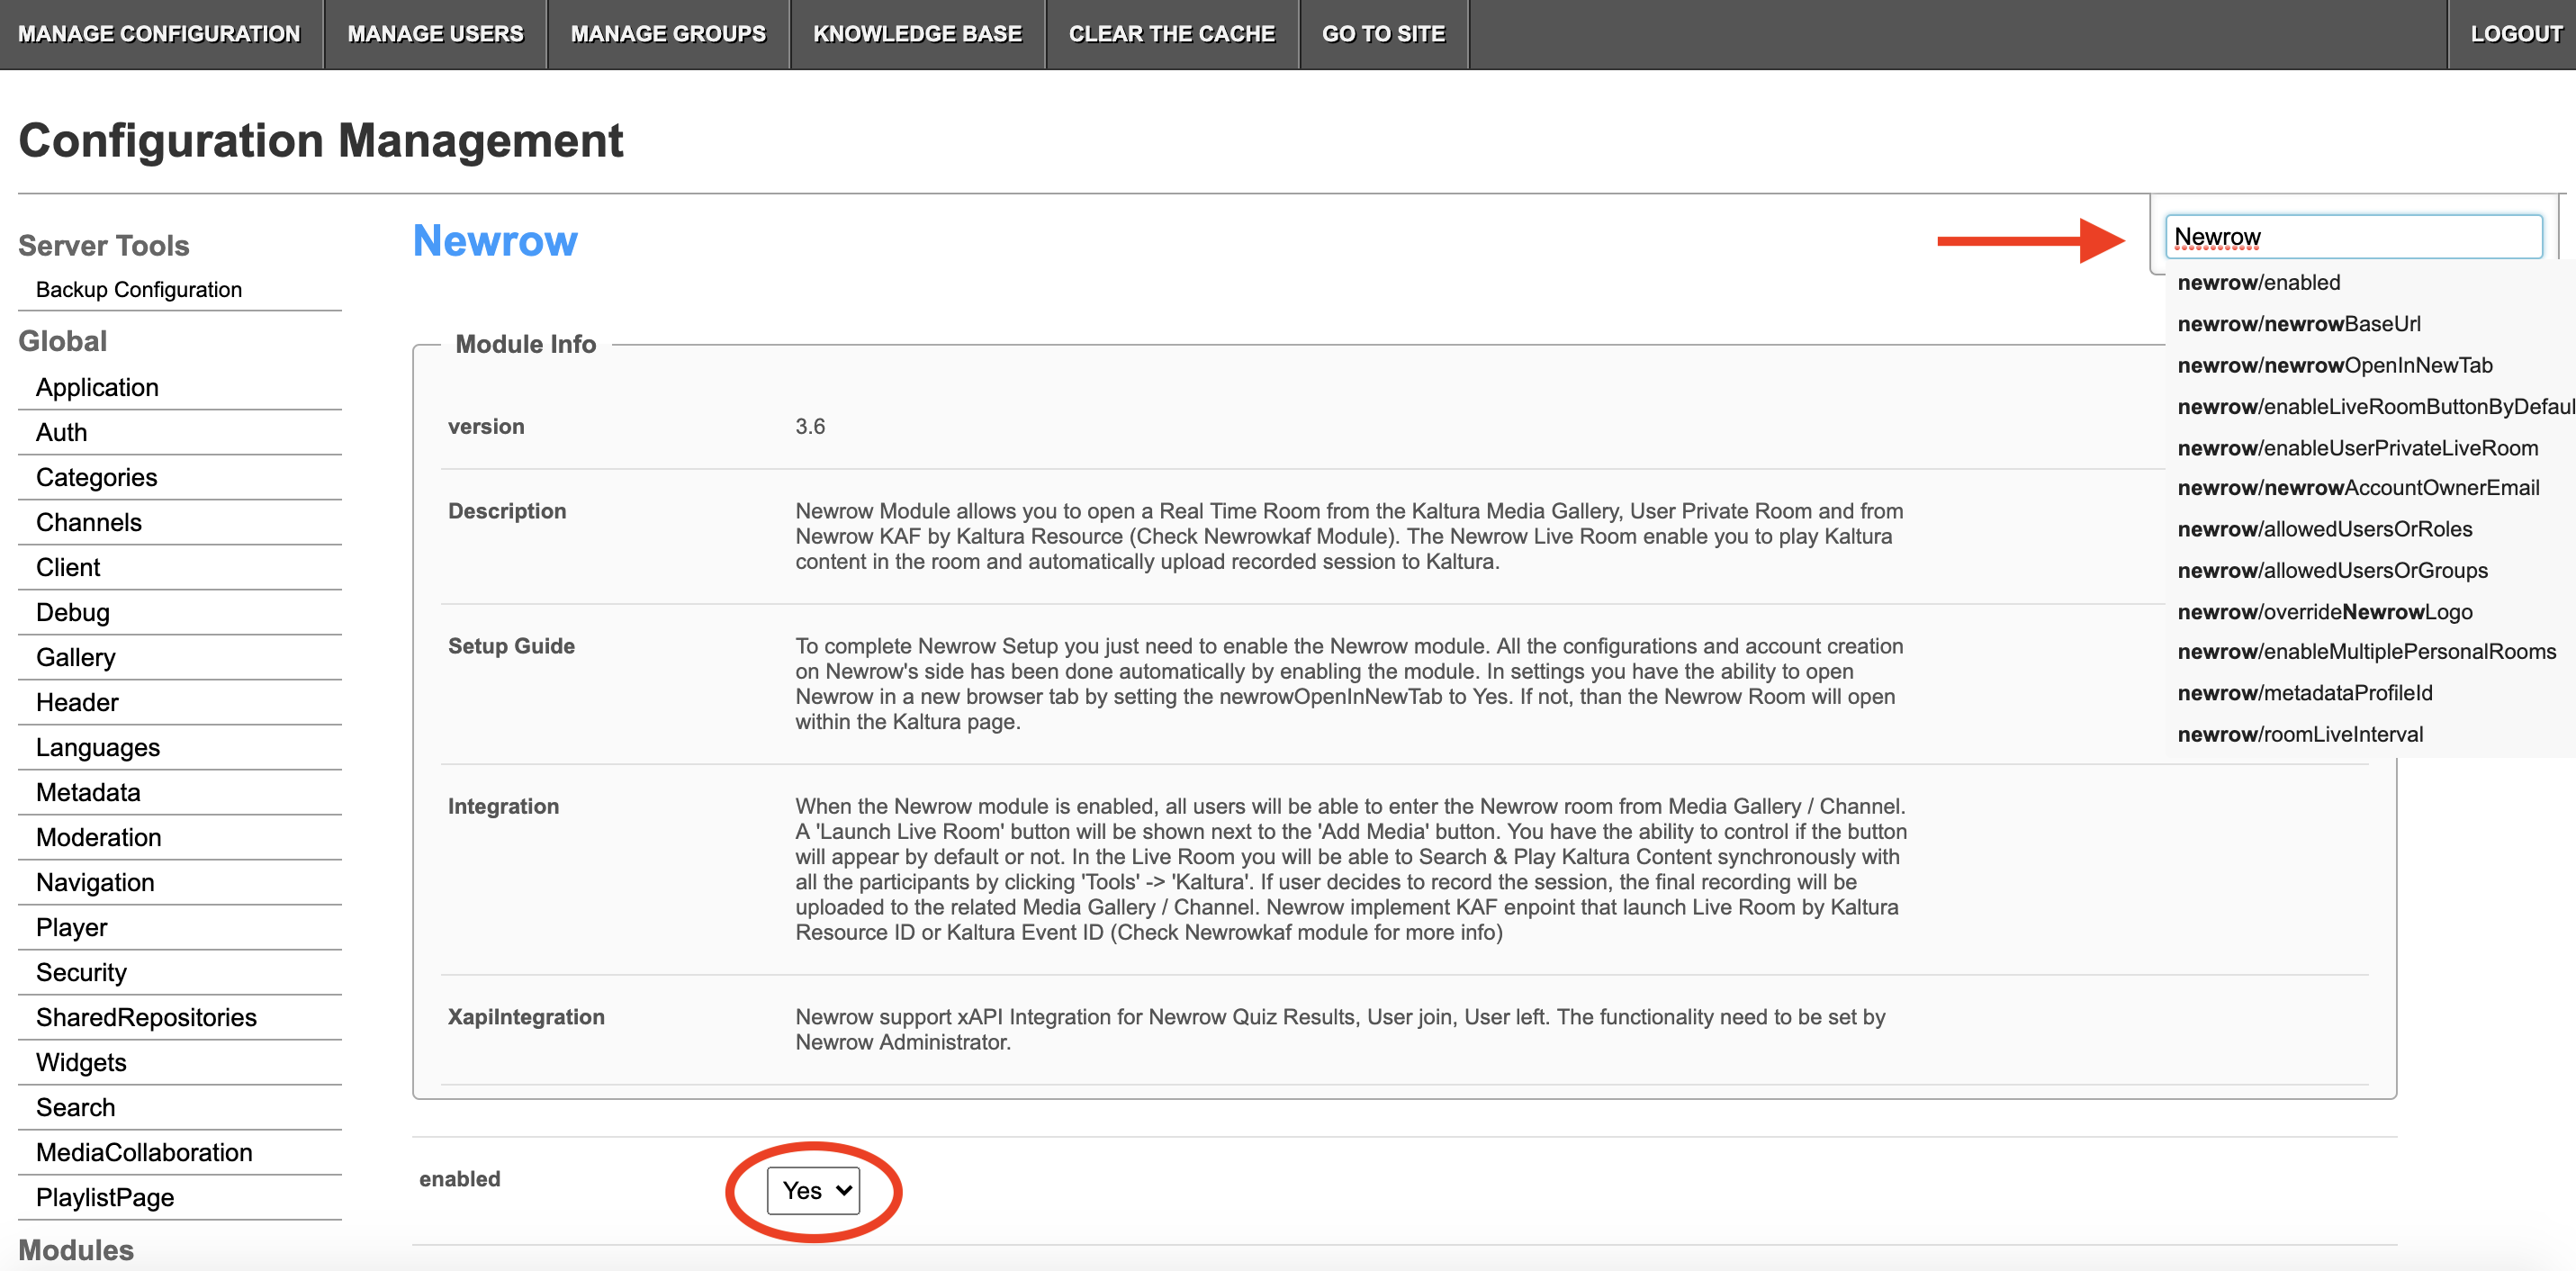Select newrow/enabled suggestion
2576x1271 pixels.
point(2258,283)
